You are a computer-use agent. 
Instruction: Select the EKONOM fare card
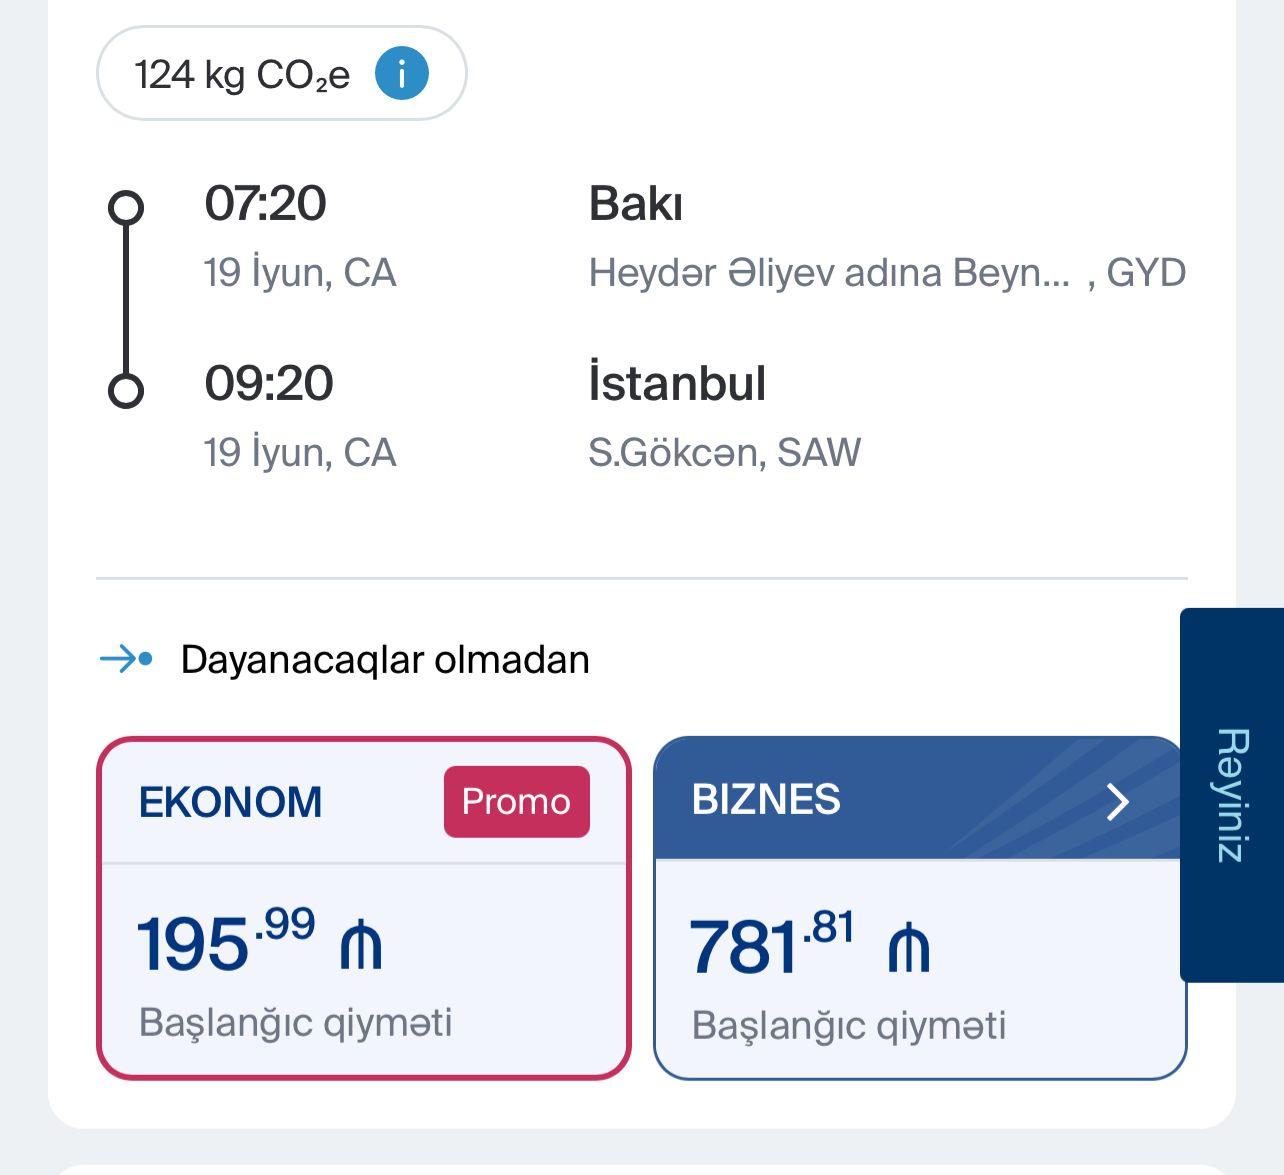pyautogui.click(x=364, y=908)
